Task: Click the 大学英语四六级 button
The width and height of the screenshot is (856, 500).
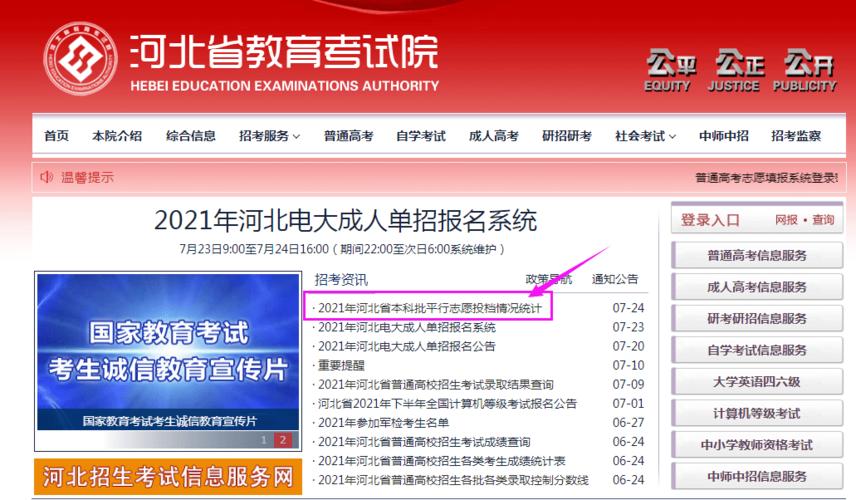Action: coord(757,382)
